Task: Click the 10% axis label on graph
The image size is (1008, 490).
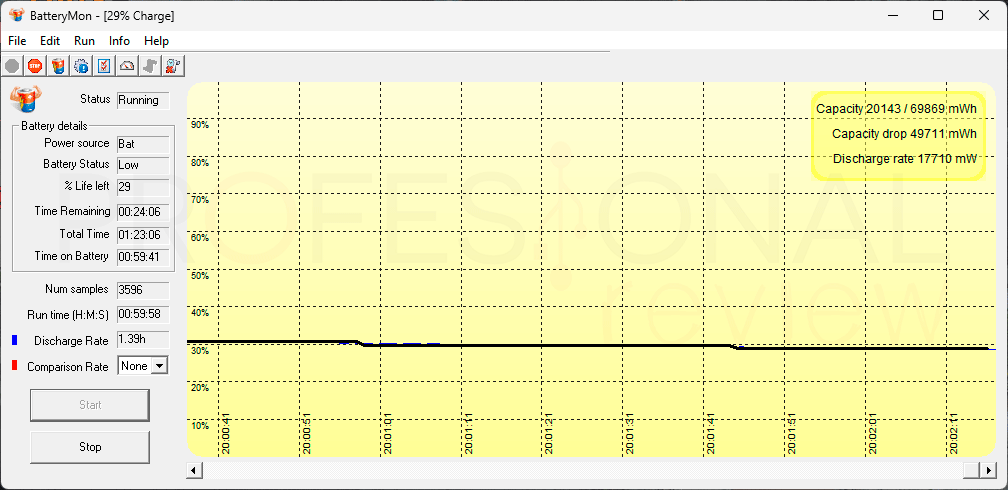Action: [x=200, y=425]
